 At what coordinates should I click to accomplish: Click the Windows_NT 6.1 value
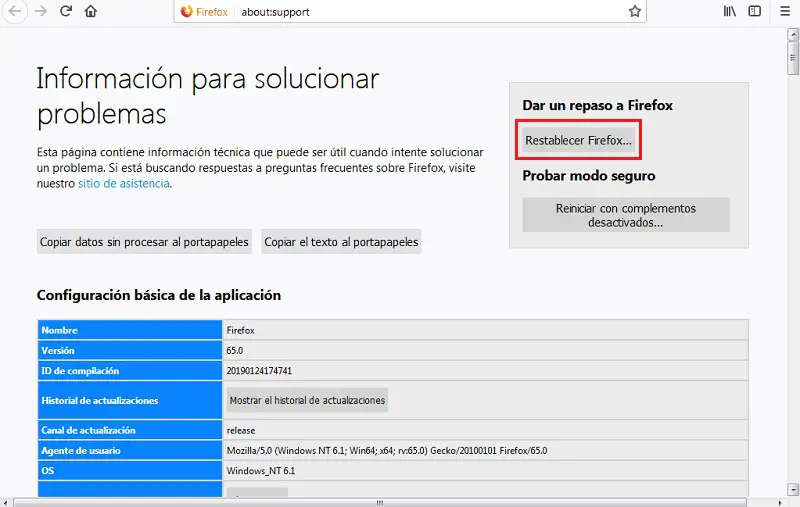261,471
